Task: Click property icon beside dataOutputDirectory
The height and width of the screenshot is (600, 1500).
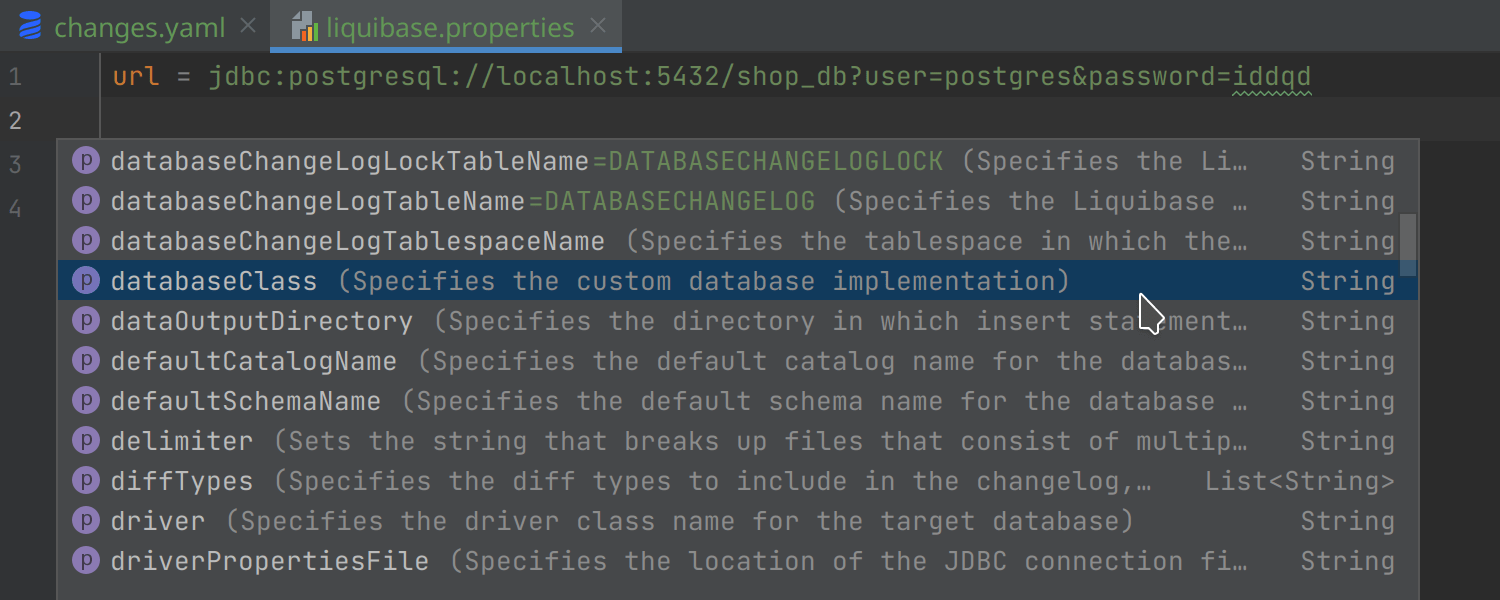Action: tap(87, 321)
